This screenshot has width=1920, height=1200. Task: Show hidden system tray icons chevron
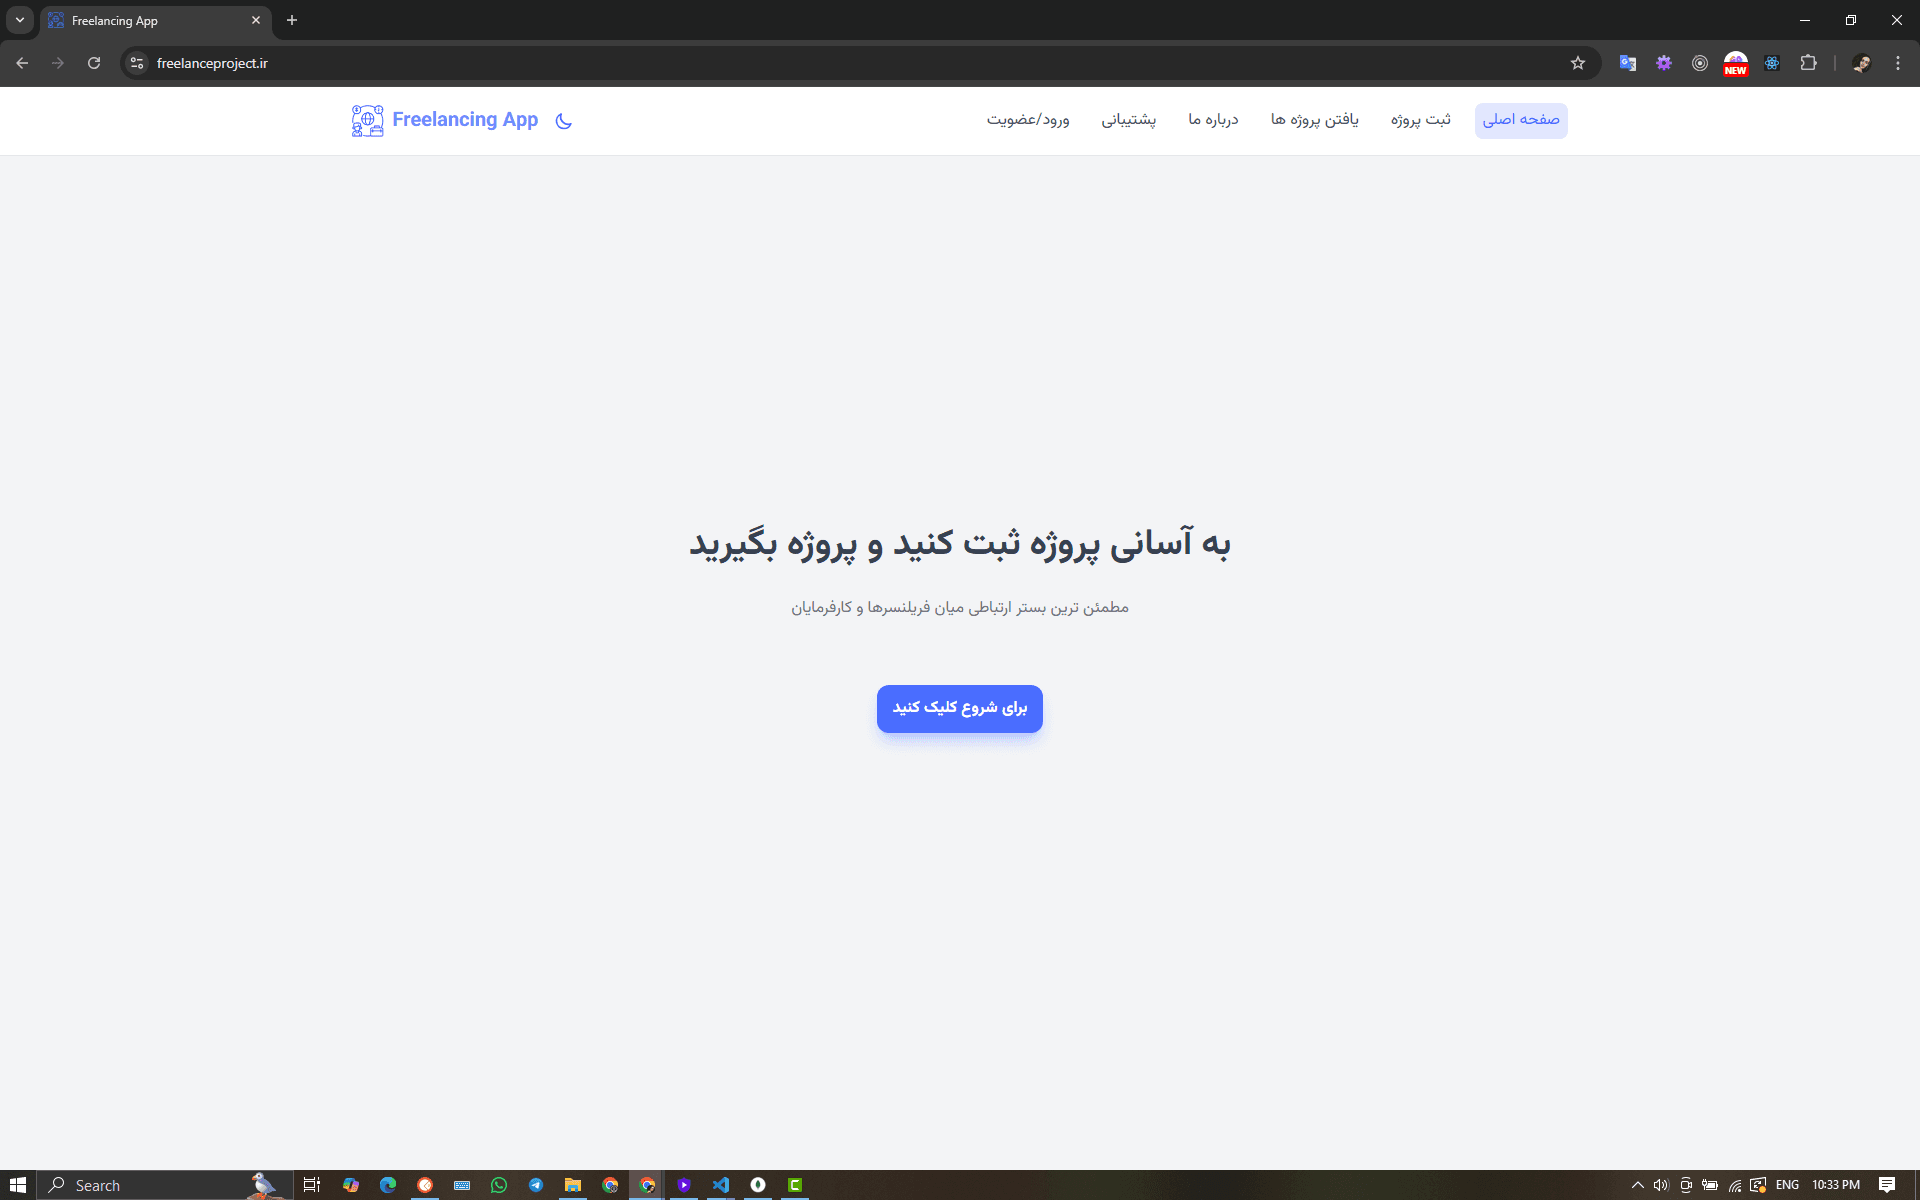click(1637, 1185)
